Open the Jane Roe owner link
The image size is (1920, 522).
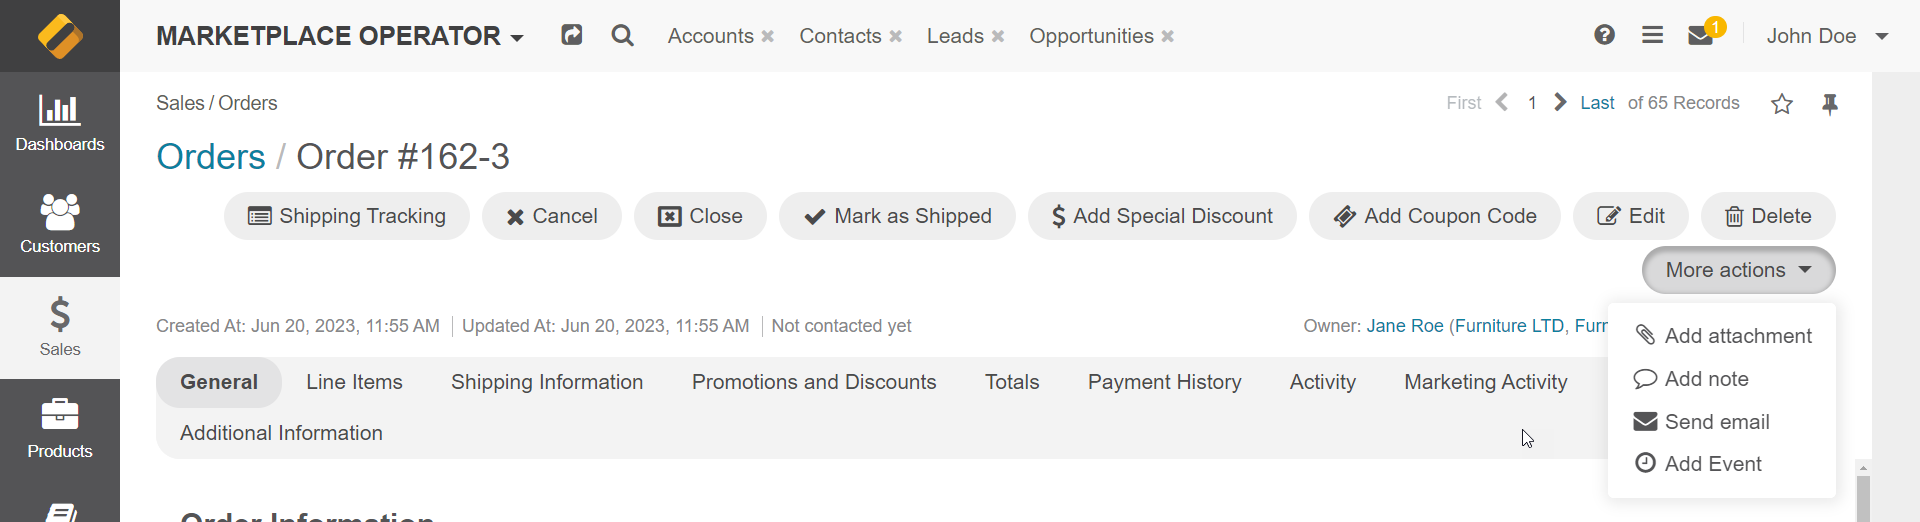pos(1405,326)
